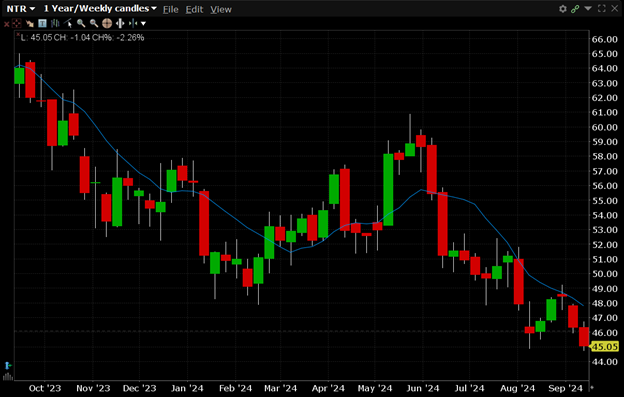The width and height of the screenshot is (624, 397).
Task: Click the 55.00 price axis label
Action: [604, 200]
